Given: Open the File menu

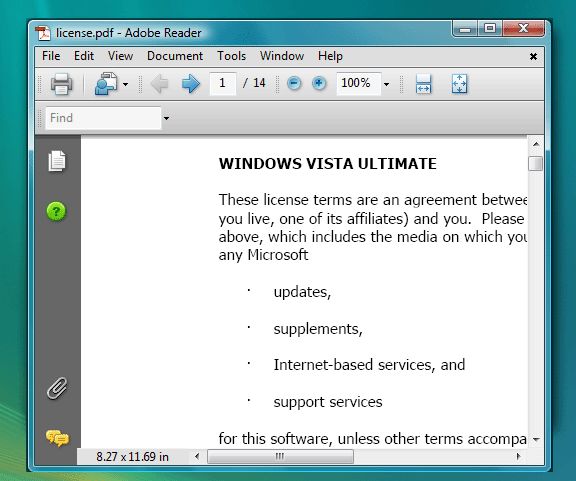Looking at the screenshot, I should pos(51,56).
